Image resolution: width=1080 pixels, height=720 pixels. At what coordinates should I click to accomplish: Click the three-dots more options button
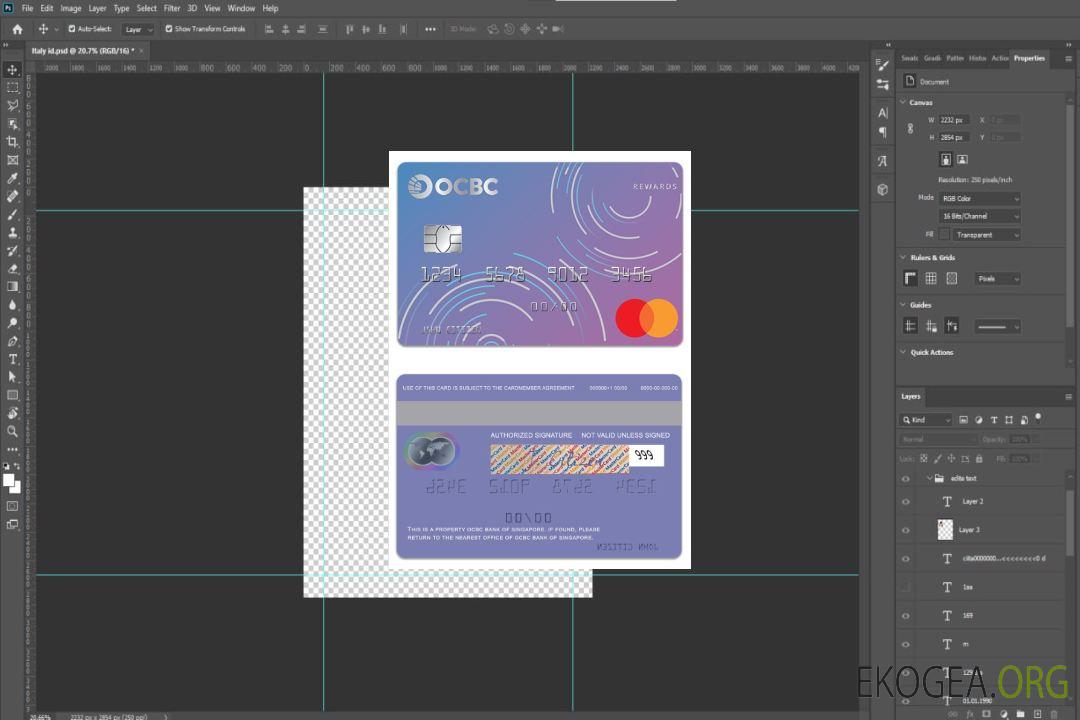pyautogui.click(x=430, y=29)
